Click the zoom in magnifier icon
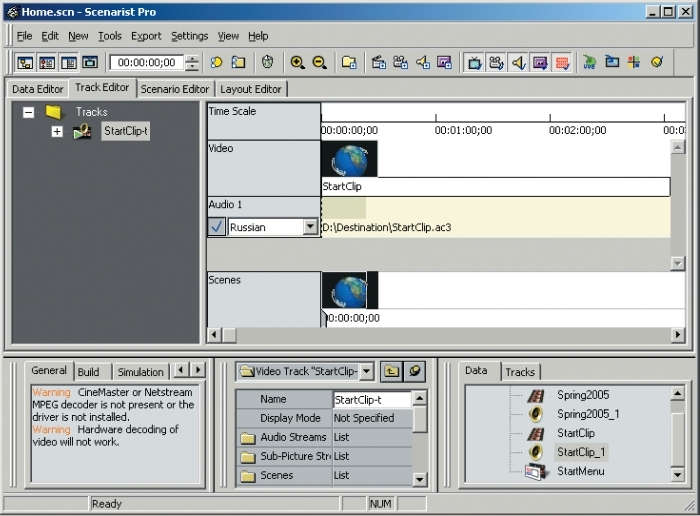Screen dimensions: 700x516 (x=297, y=62)
